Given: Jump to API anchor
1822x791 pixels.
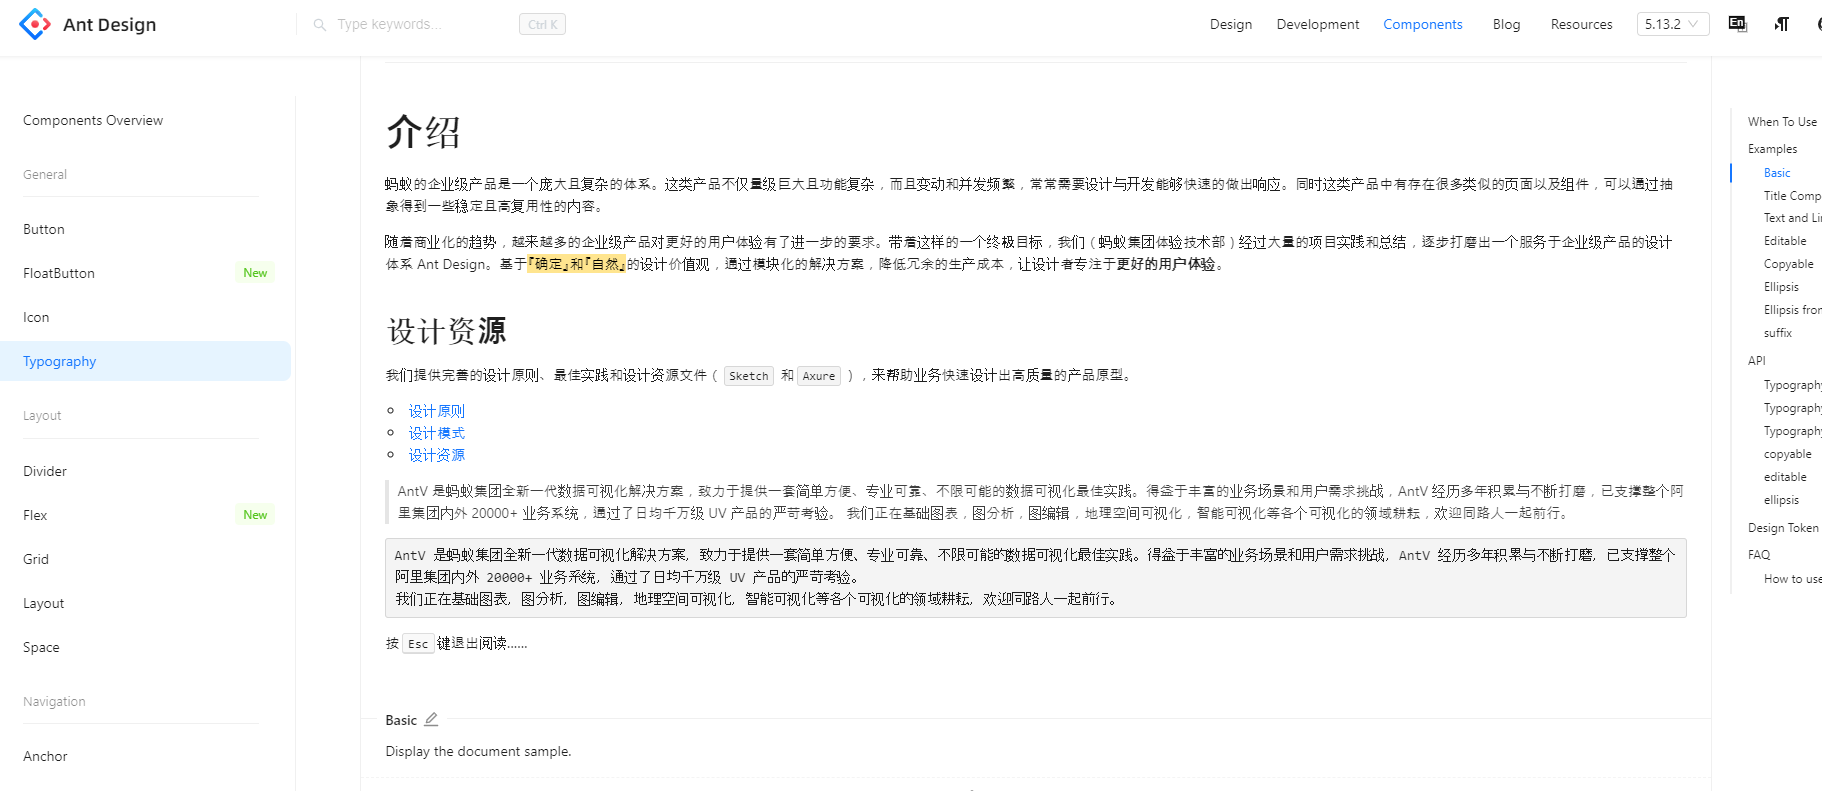Looking at the screenshot, I should 1757,361.
